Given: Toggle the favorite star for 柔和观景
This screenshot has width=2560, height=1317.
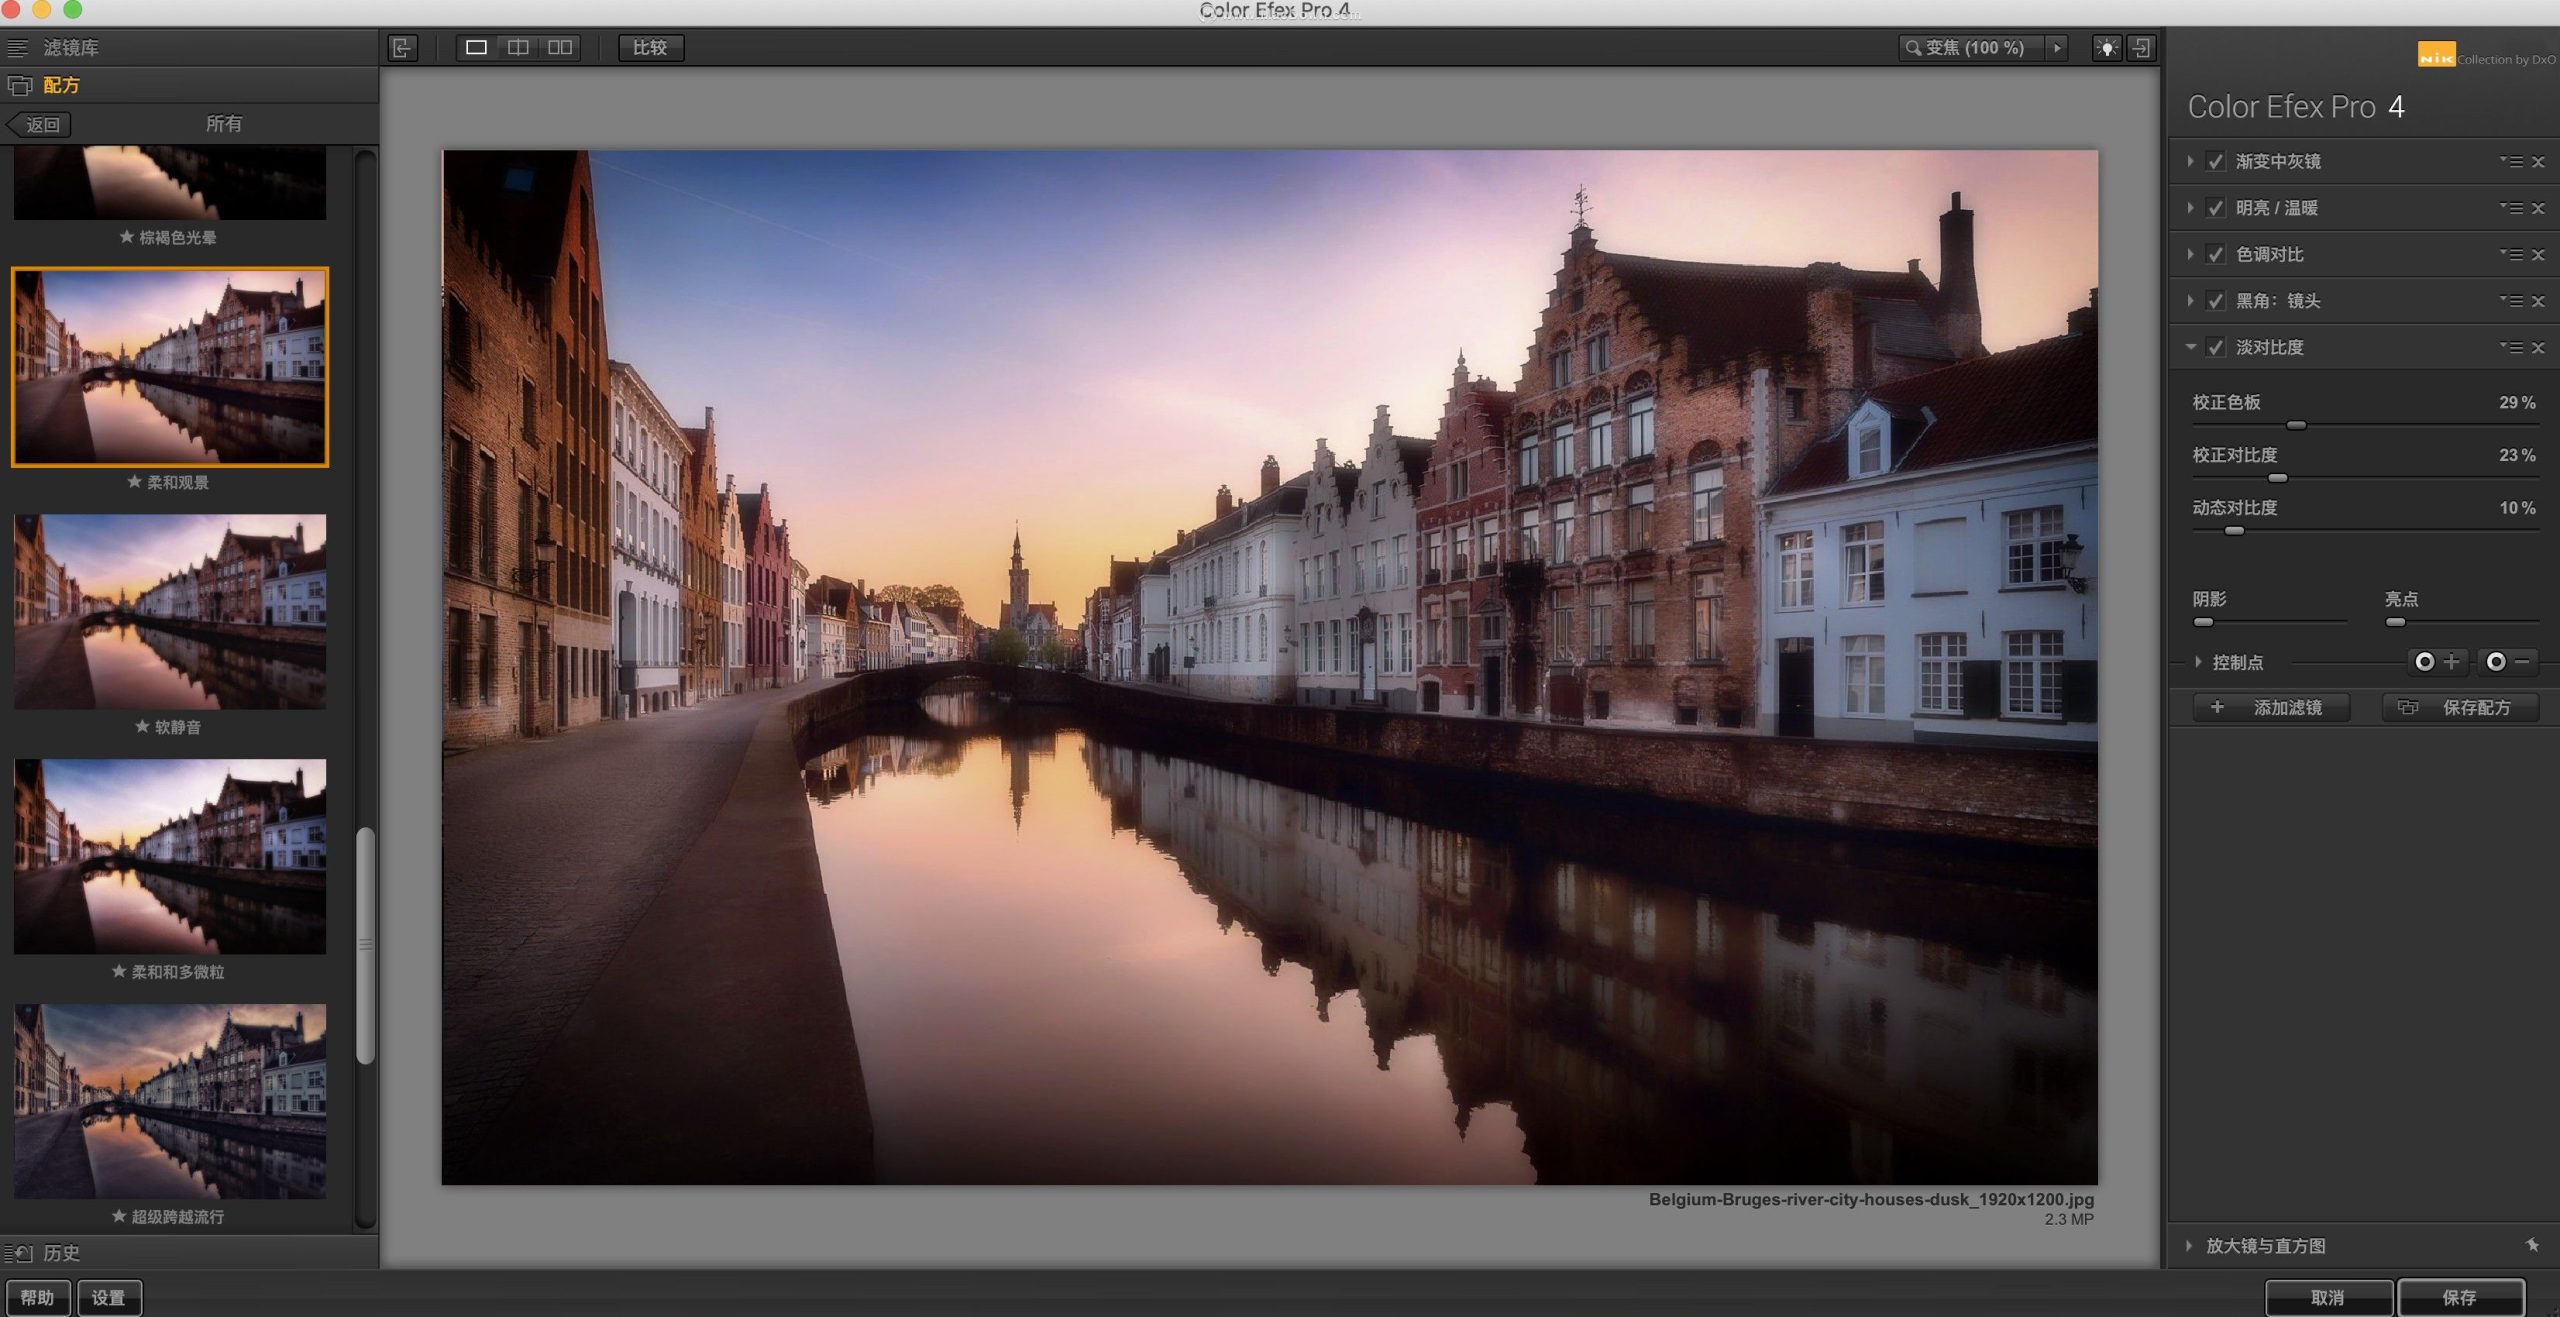Looking at the screenshot, I should click(134, 482).
